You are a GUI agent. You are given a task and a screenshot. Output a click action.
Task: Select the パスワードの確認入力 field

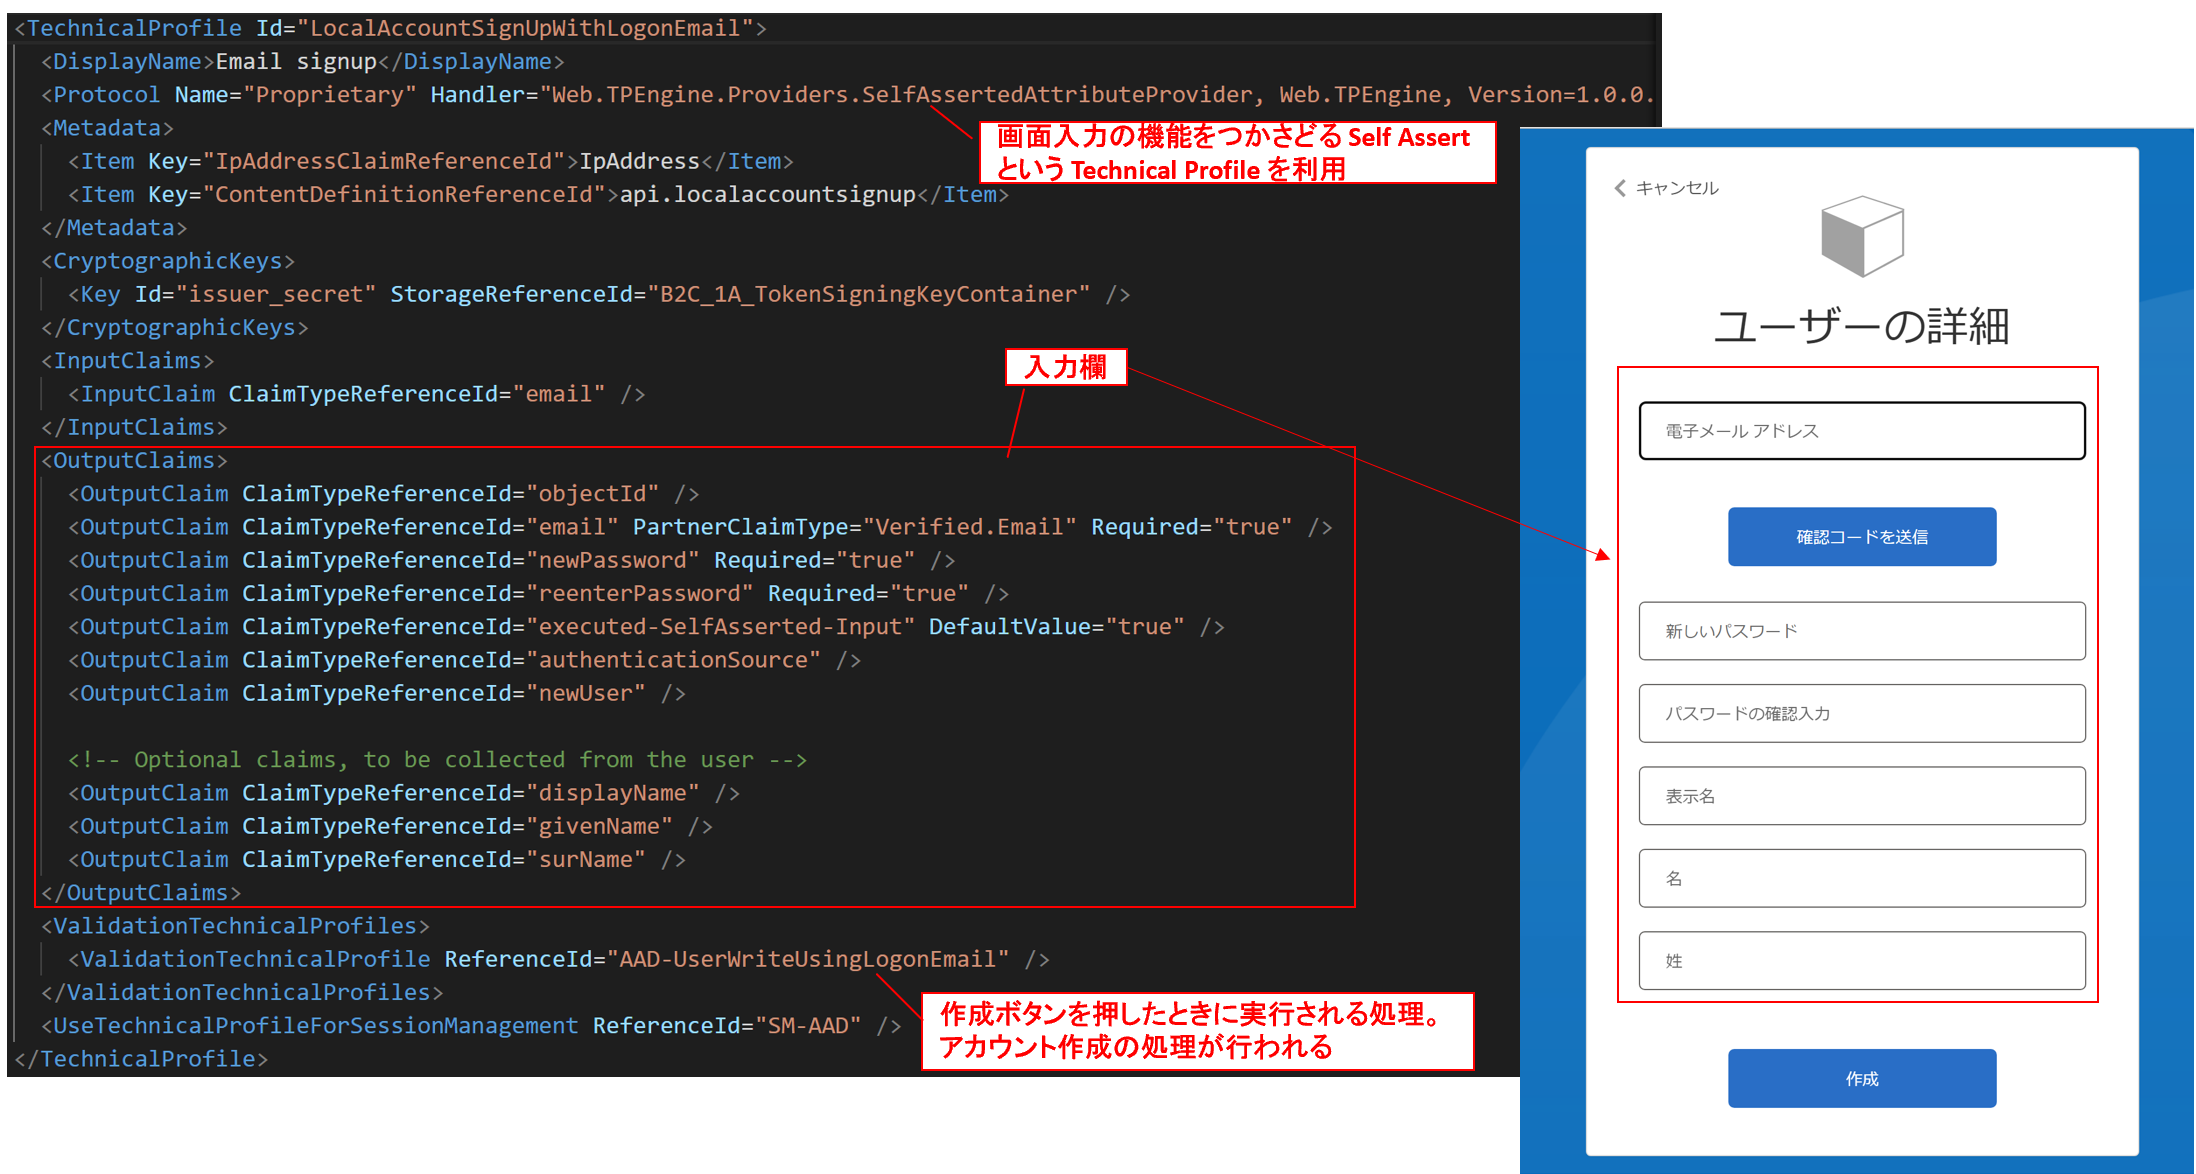(1861, 714)
